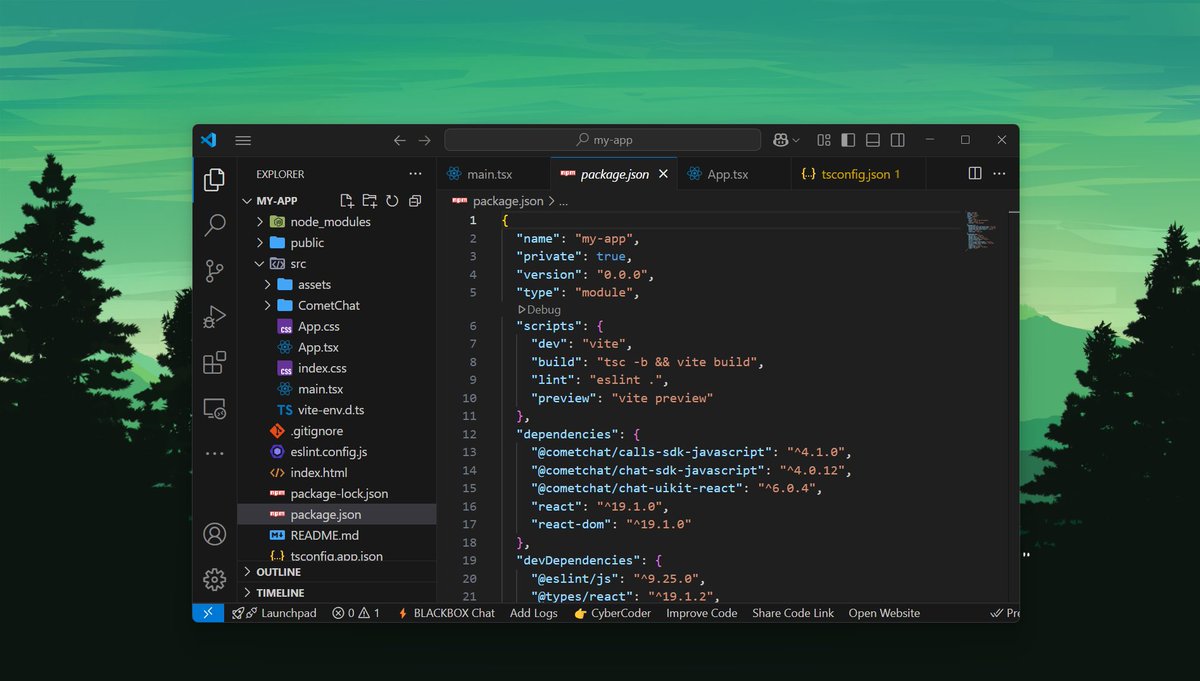
Task: Click the Debug code lens above scripts
Action: pos(539,310)
